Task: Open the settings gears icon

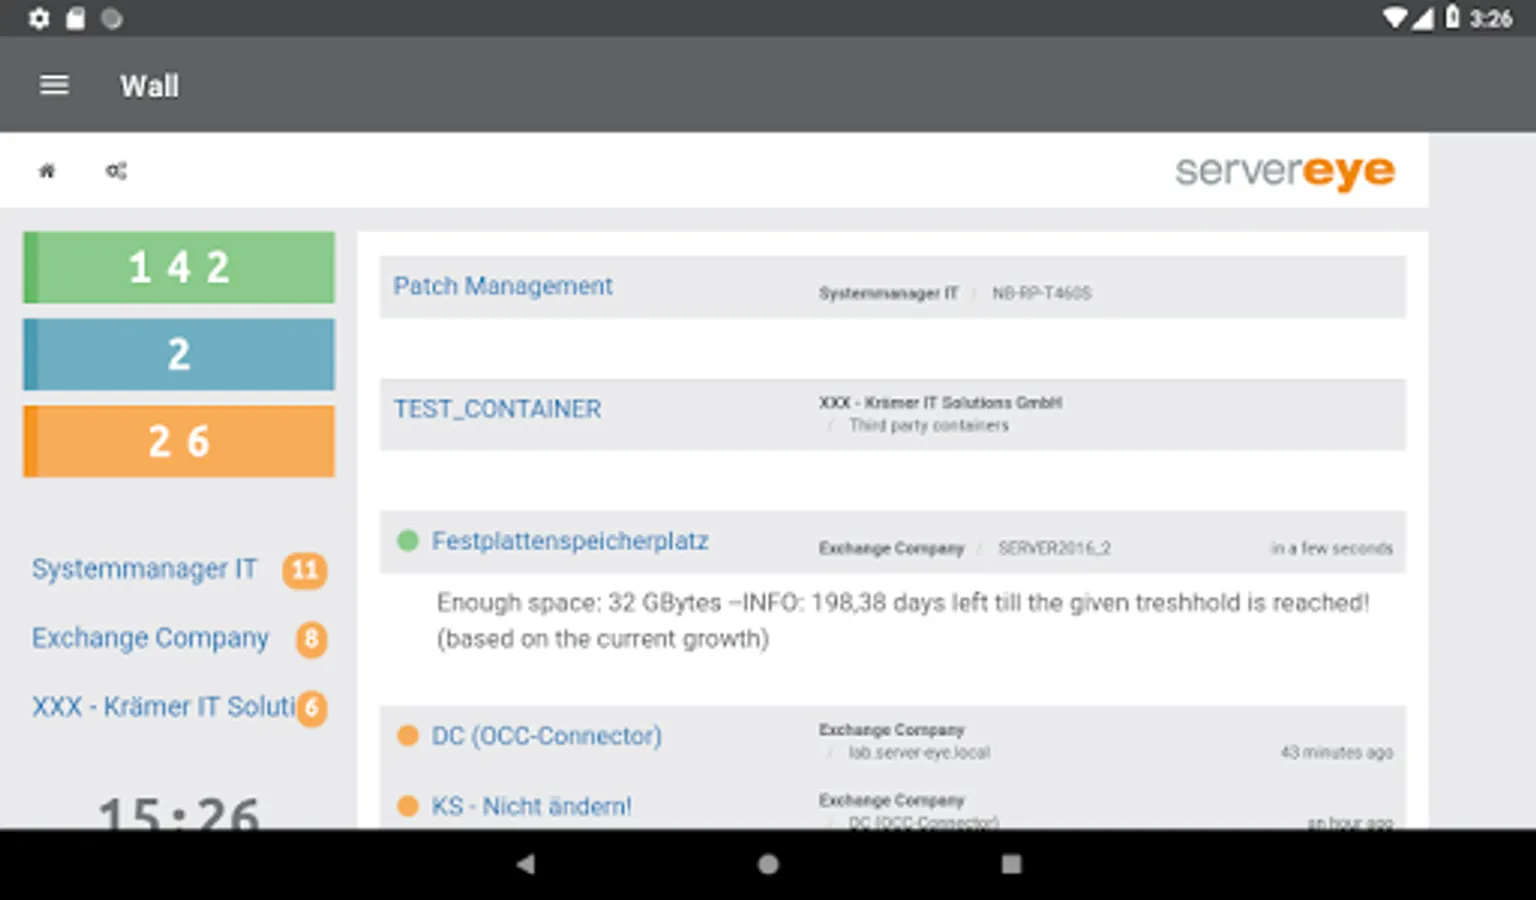Action: point(116,171)
